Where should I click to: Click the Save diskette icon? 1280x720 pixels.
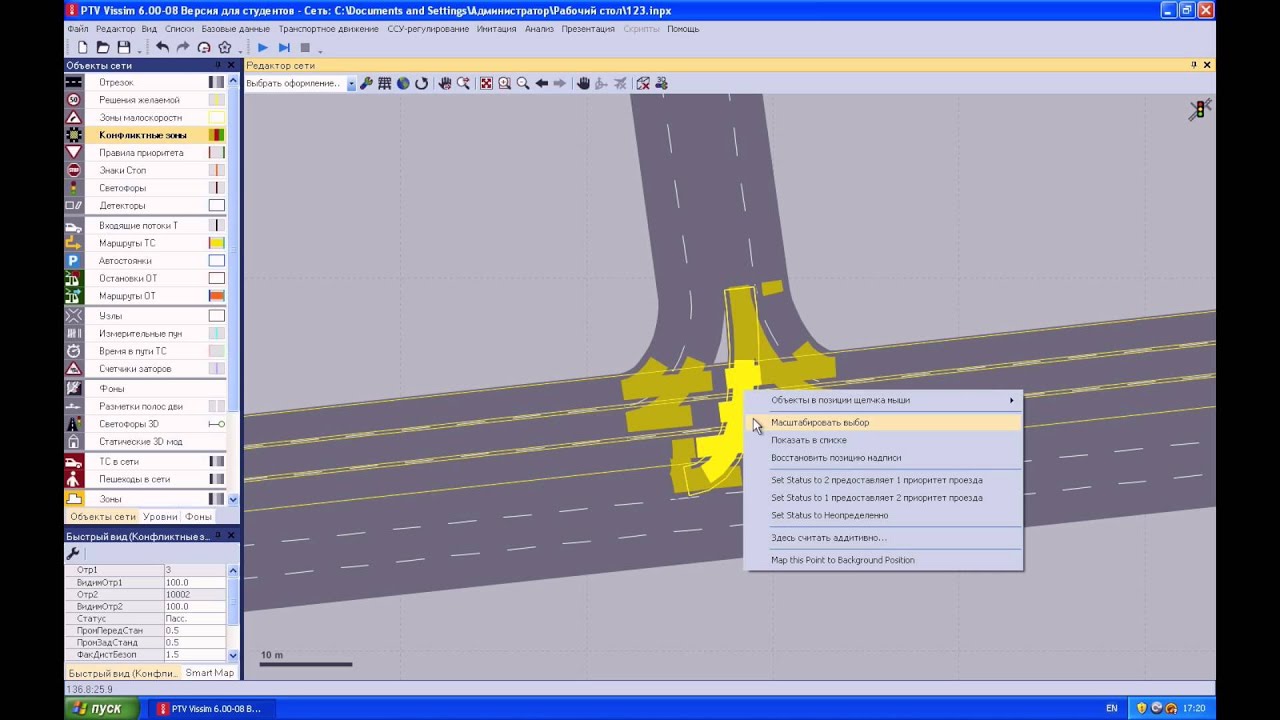[x=124, y=47]
